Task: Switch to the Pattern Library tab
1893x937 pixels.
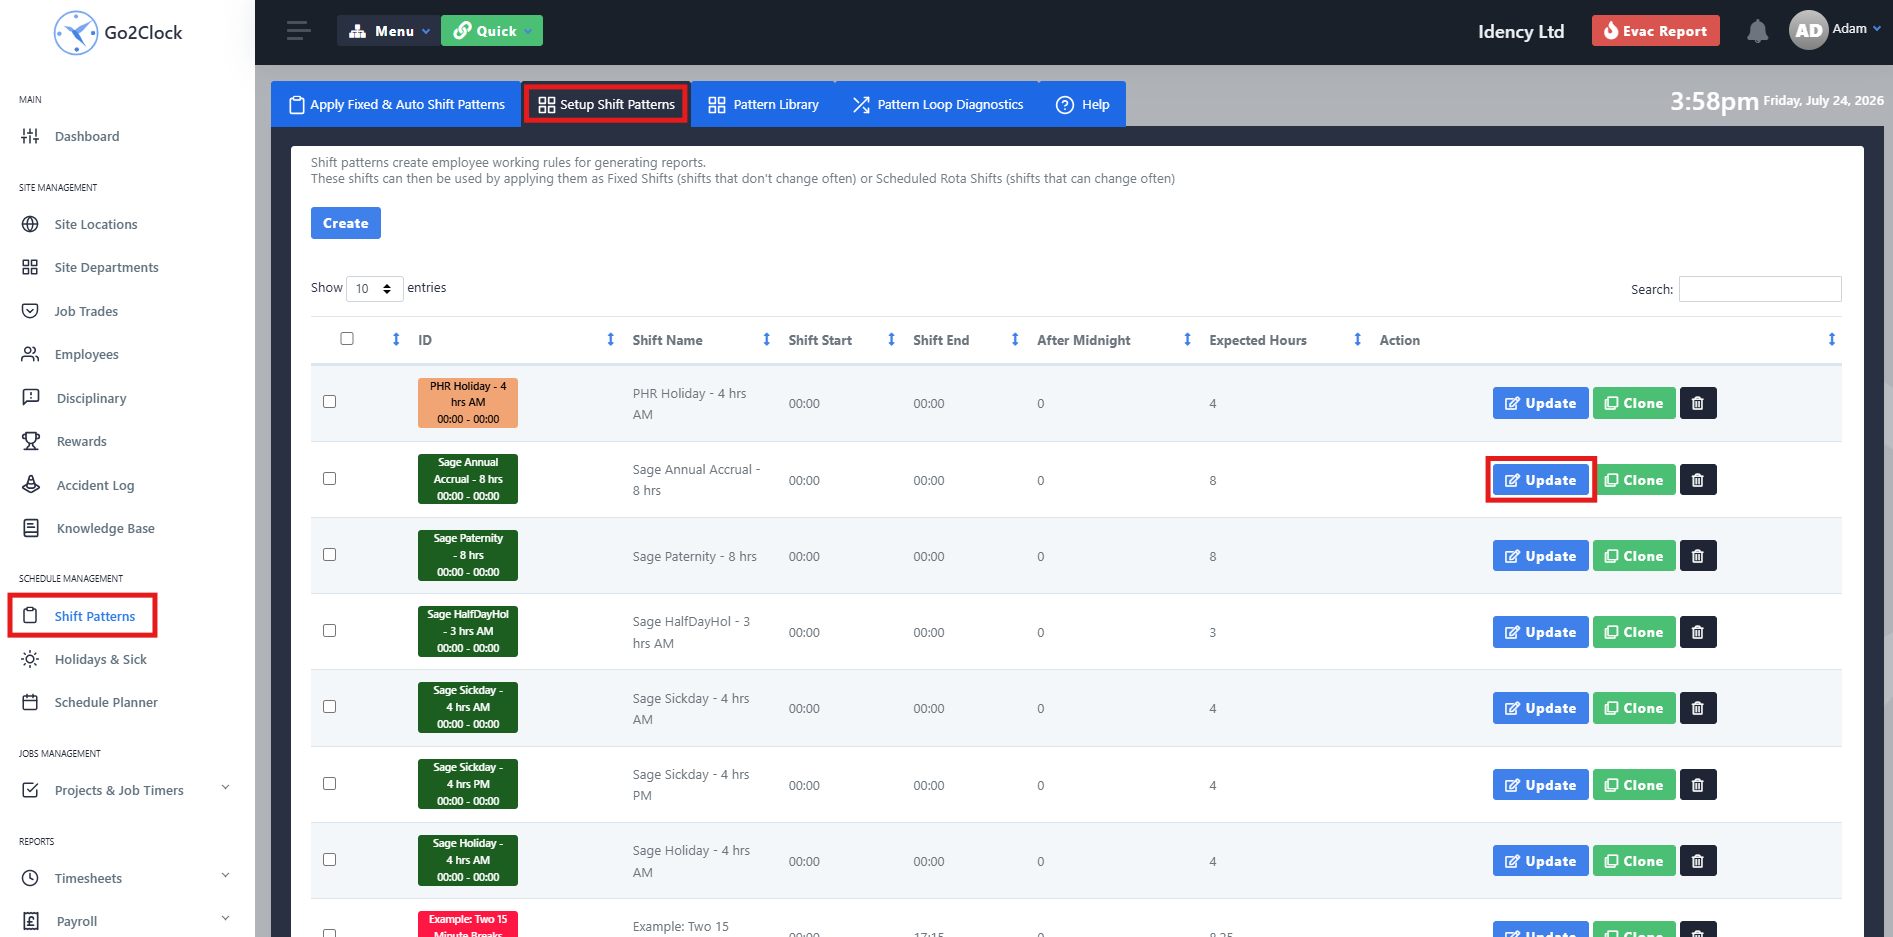Action: coord(763,104)
